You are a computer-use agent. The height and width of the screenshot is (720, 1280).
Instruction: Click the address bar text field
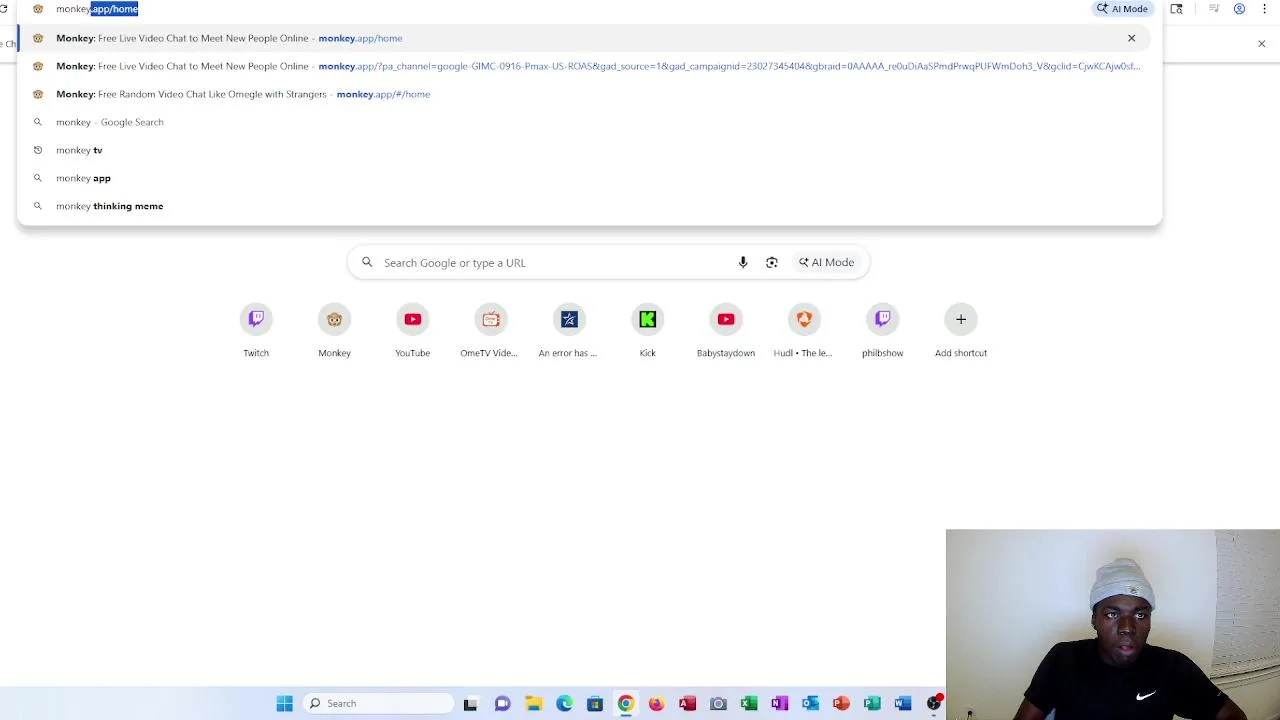tap(570, 9)
